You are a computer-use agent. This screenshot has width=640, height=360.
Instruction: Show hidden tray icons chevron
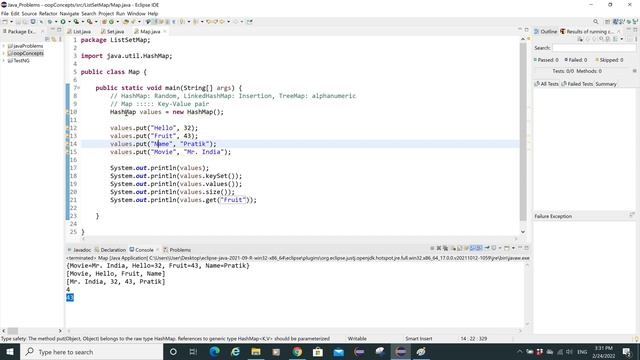(520, 351)
